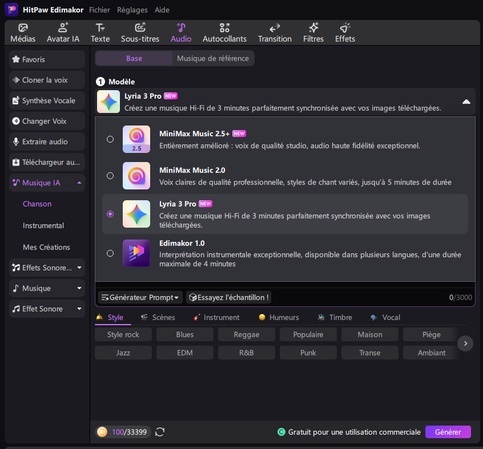This screenshot has height=449, width=483.
Task: Select the Texte tool
Action: coord(100,33)
